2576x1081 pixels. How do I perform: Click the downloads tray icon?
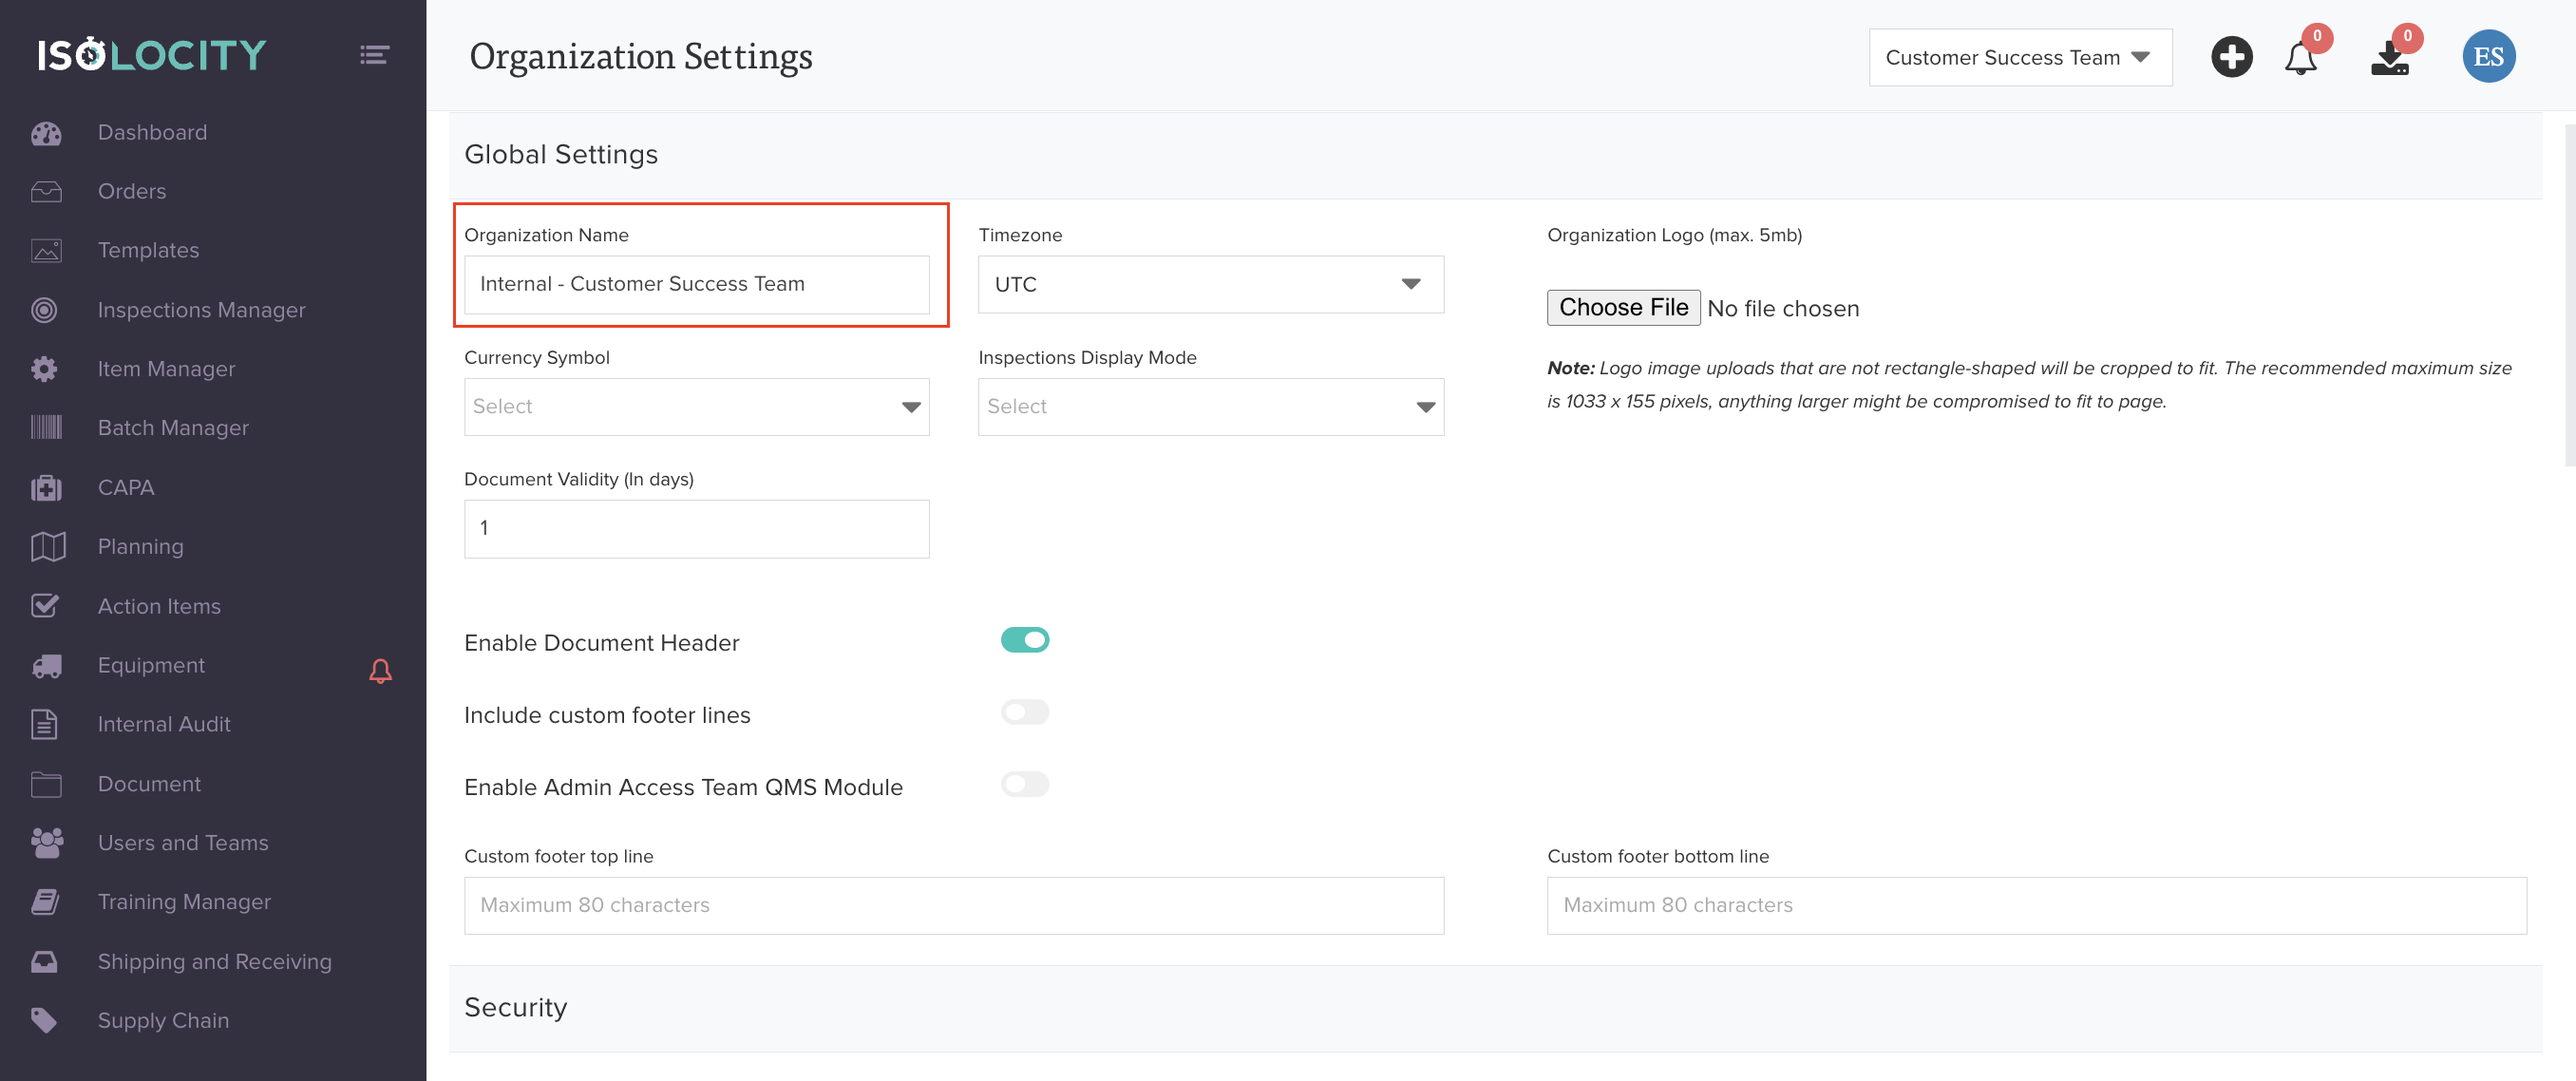pyautogui.click(x=2389, y=58)
